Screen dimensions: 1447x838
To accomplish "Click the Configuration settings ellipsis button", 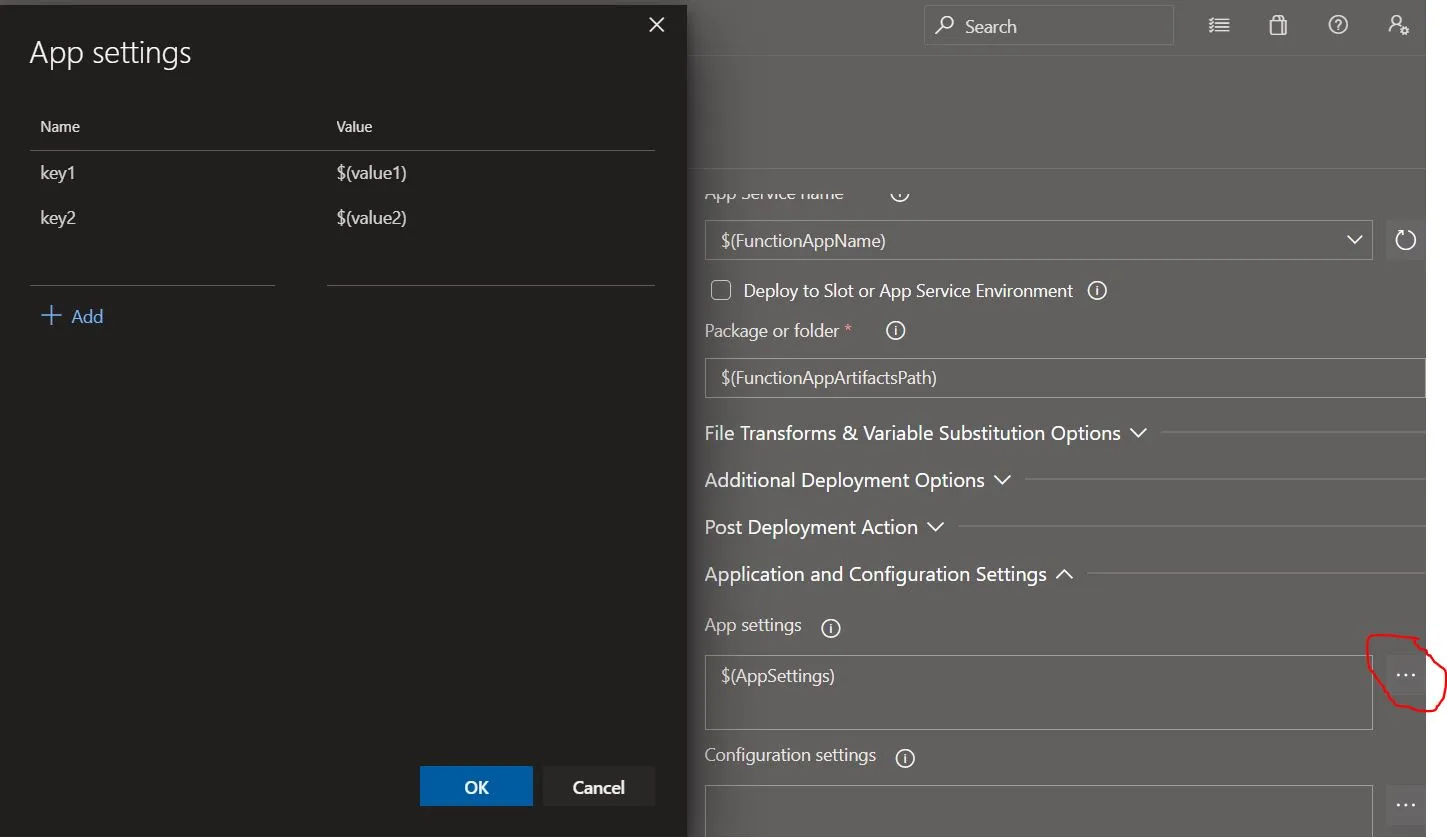I will tap(1405, 805).
